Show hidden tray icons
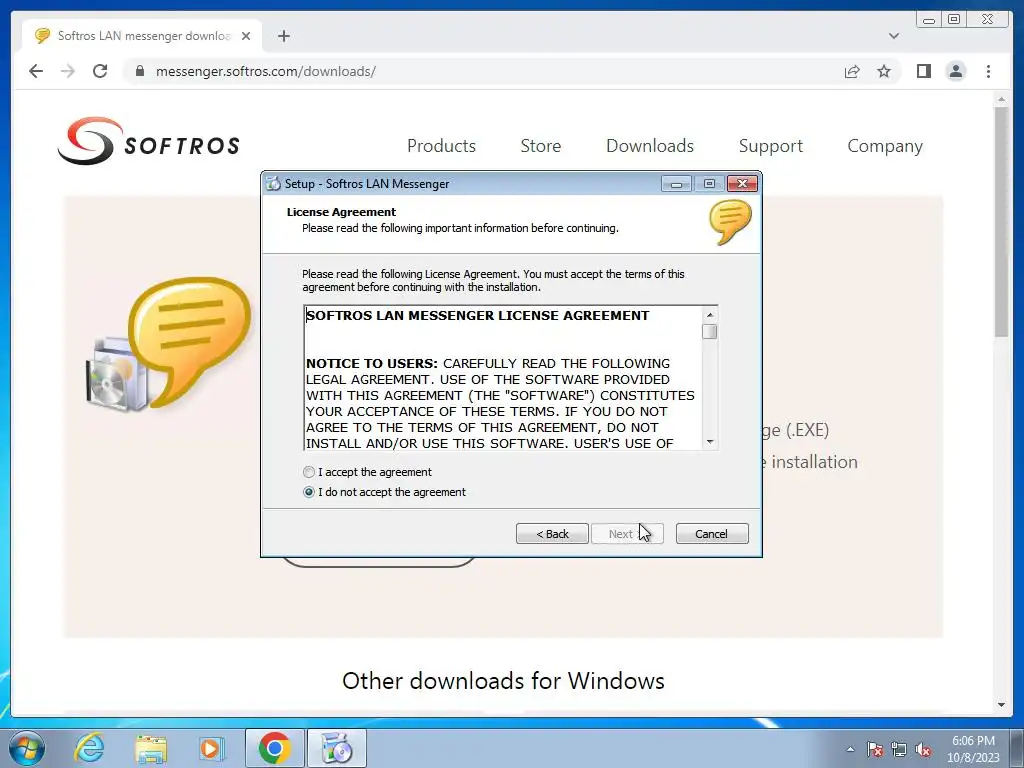 [x=850, y=749]
